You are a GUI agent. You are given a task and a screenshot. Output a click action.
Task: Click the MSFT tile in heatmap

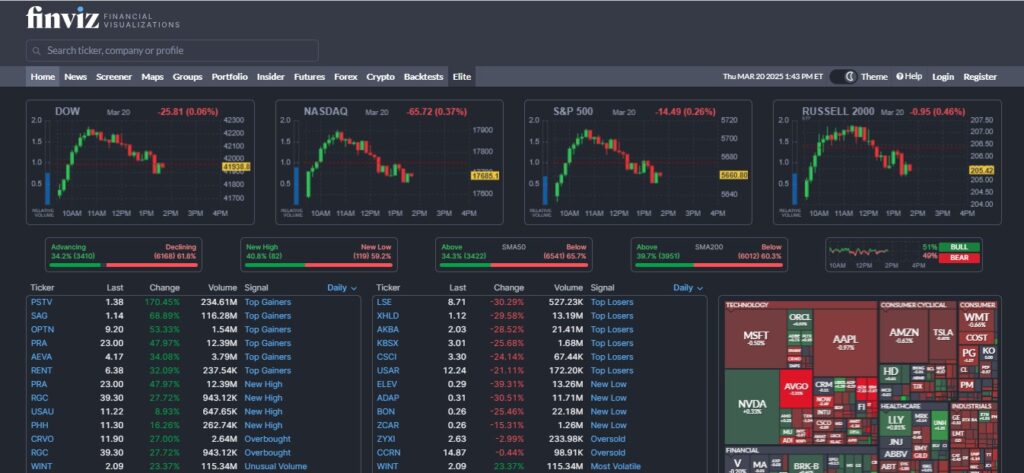[755, 338]
